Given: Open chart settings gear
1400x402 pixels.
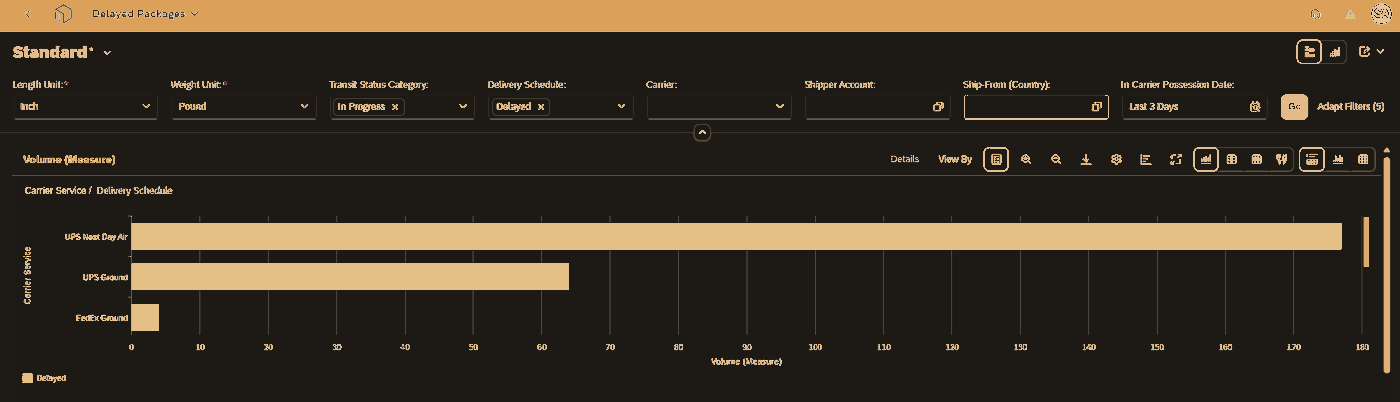Looking at the screenshot, I should pos(1116,159).
